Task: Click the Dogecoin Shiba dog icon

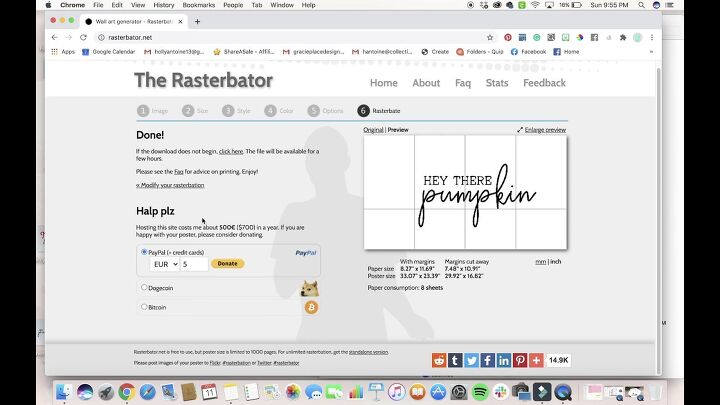Action: (309, 288)
